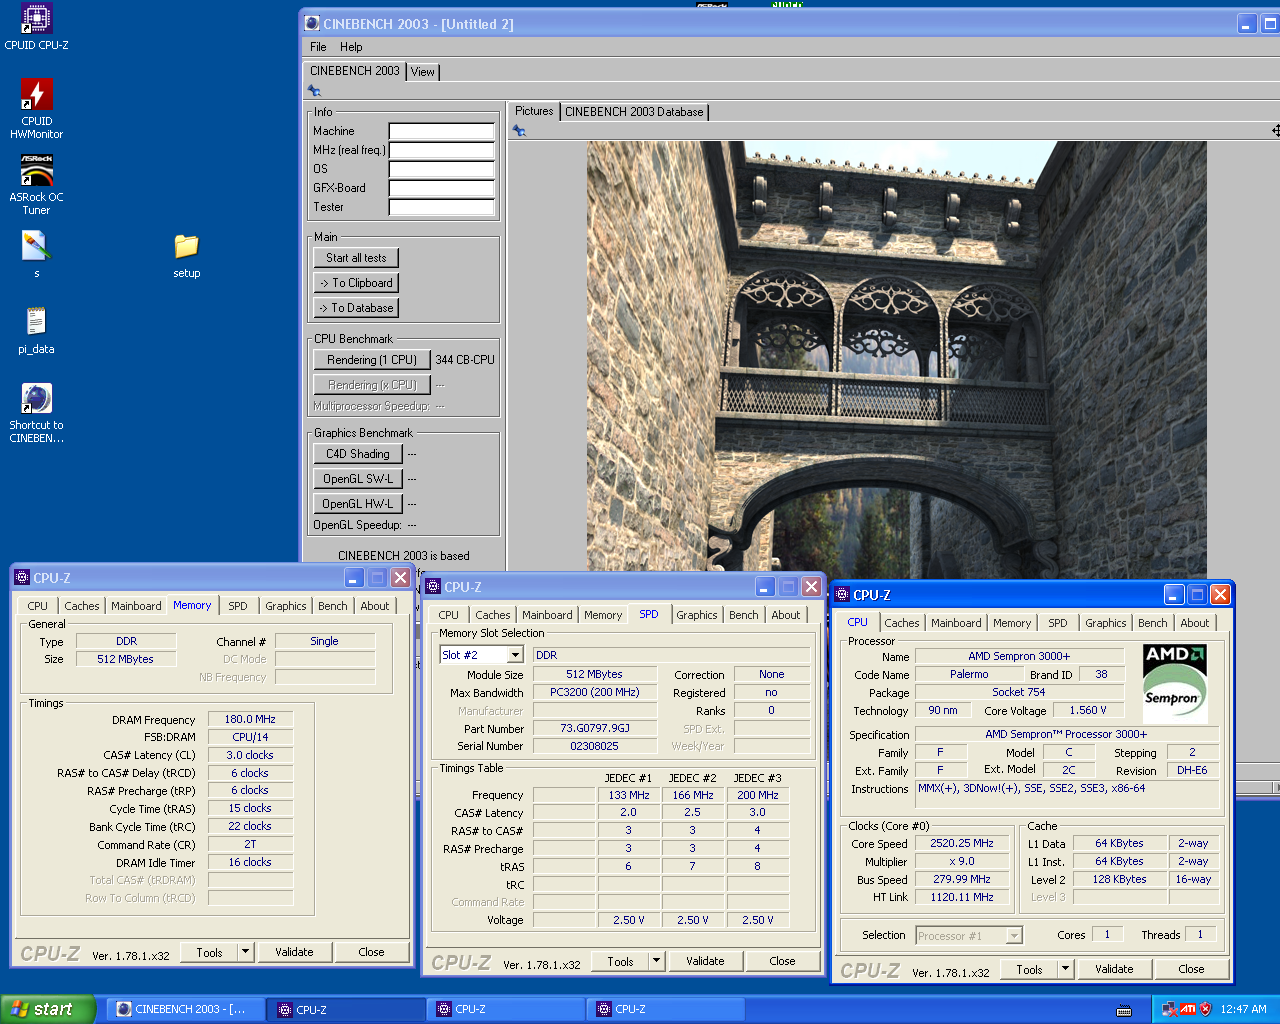Select the Pictures tab
1280x1024 pixels.
(534, 111)
